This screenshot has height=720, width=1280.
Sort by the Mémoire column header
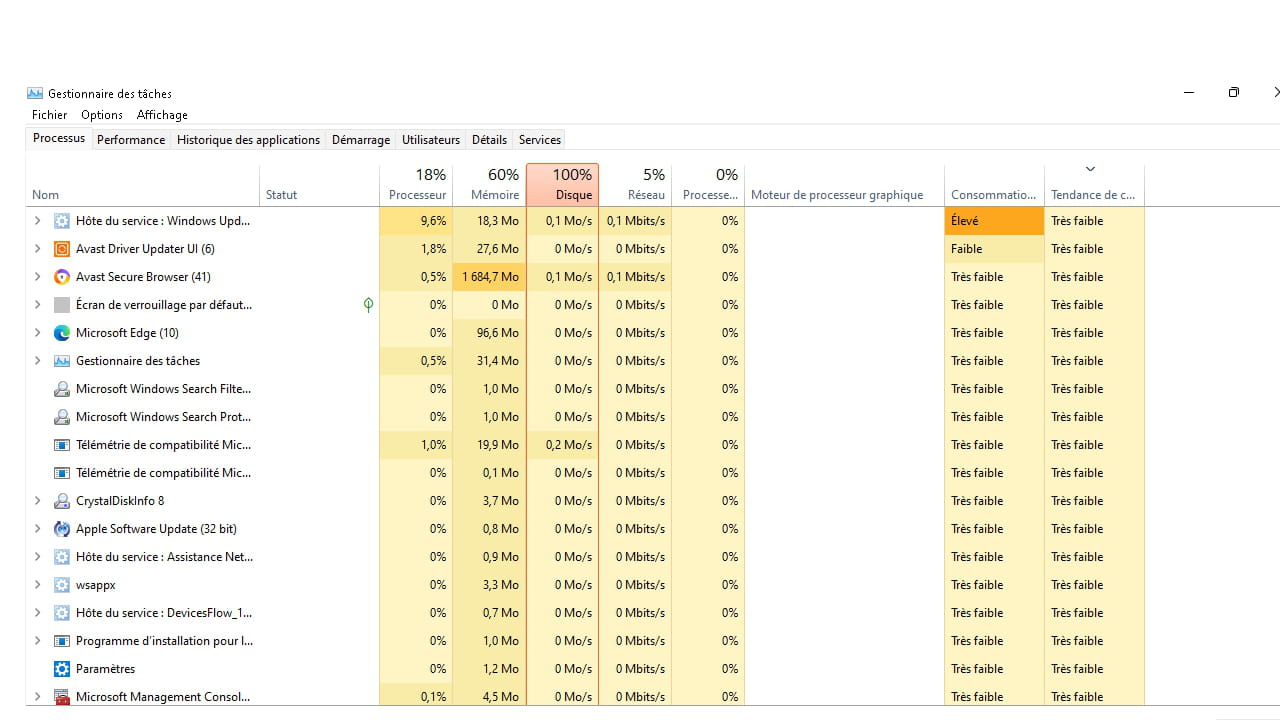[x=489, y=185]
